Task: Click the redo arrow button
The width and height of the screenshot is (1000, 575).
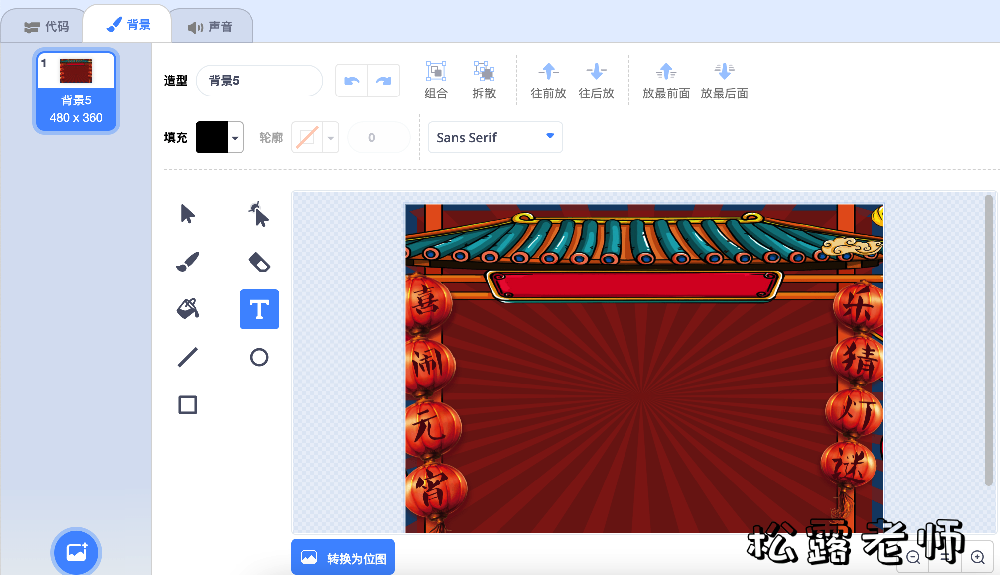Action: [383, 81]
